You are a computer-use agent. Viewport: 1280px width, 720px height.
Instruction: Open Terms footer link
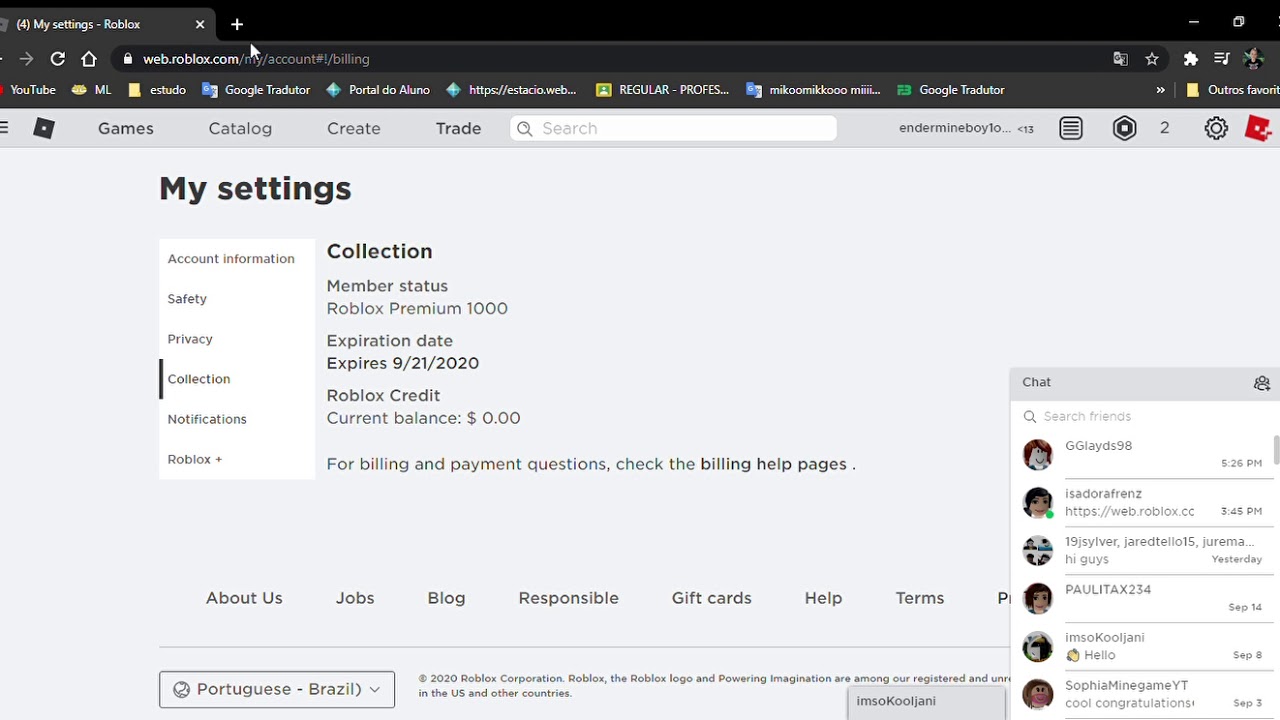point(920,598)
